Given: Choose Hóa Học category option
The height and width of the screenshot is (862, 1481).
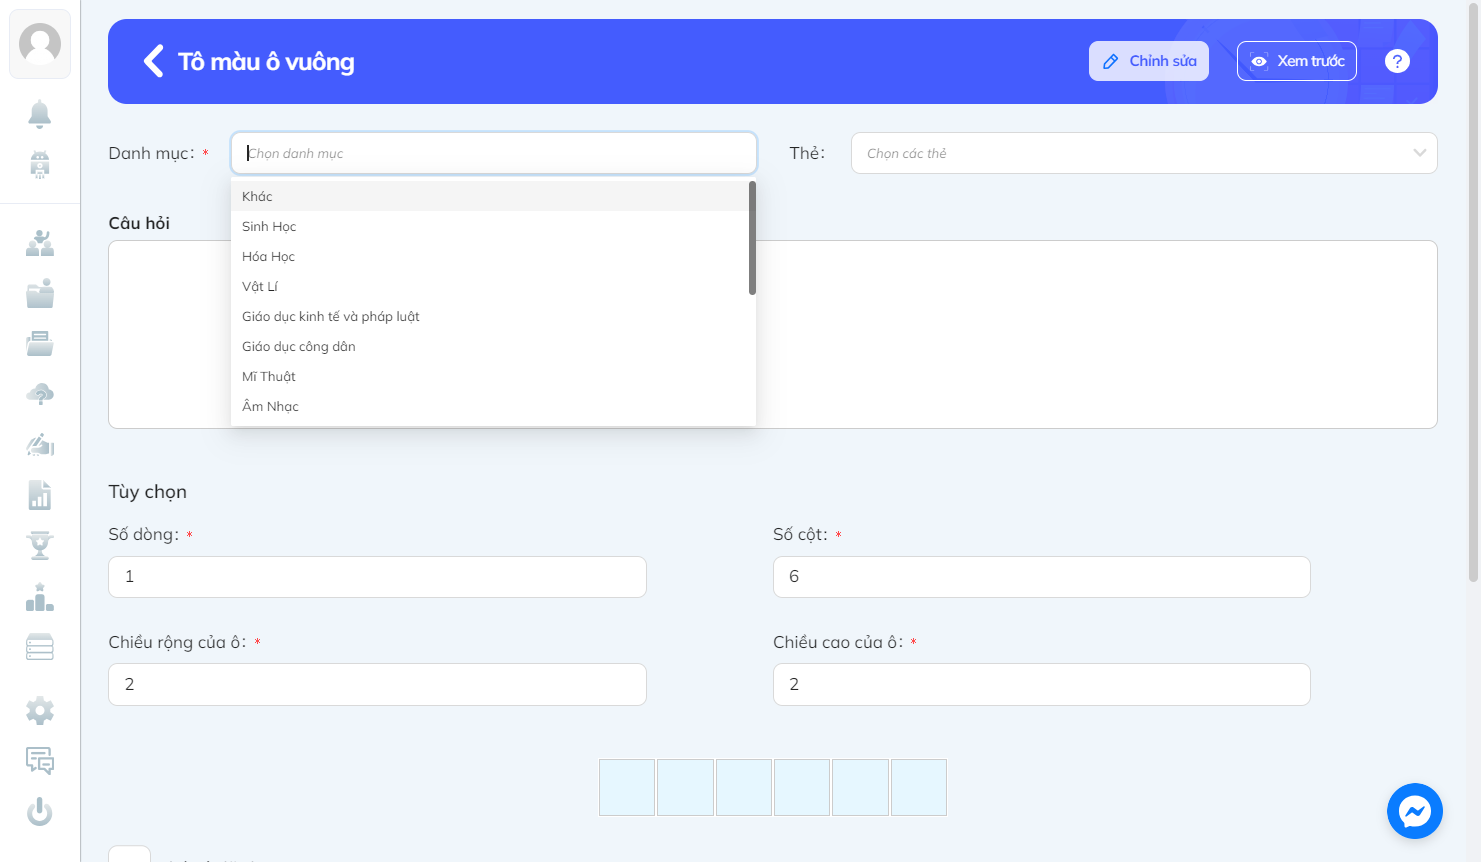Looking at the screenshot, I should click(x=490, y=256).
